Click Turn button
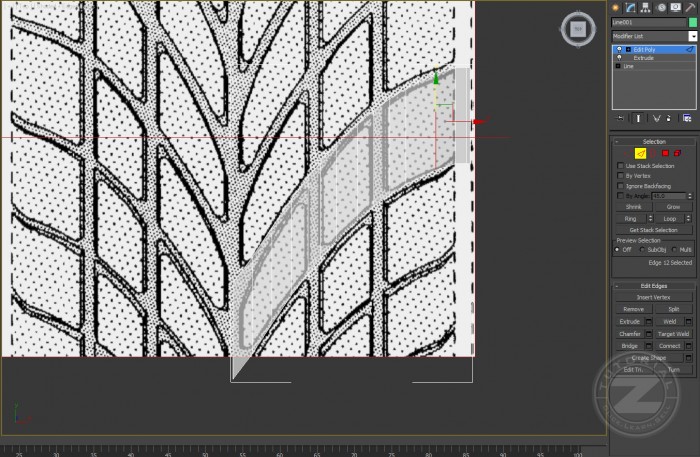The width and height of the screenshot is (700, 457). (x=673, y=370)
